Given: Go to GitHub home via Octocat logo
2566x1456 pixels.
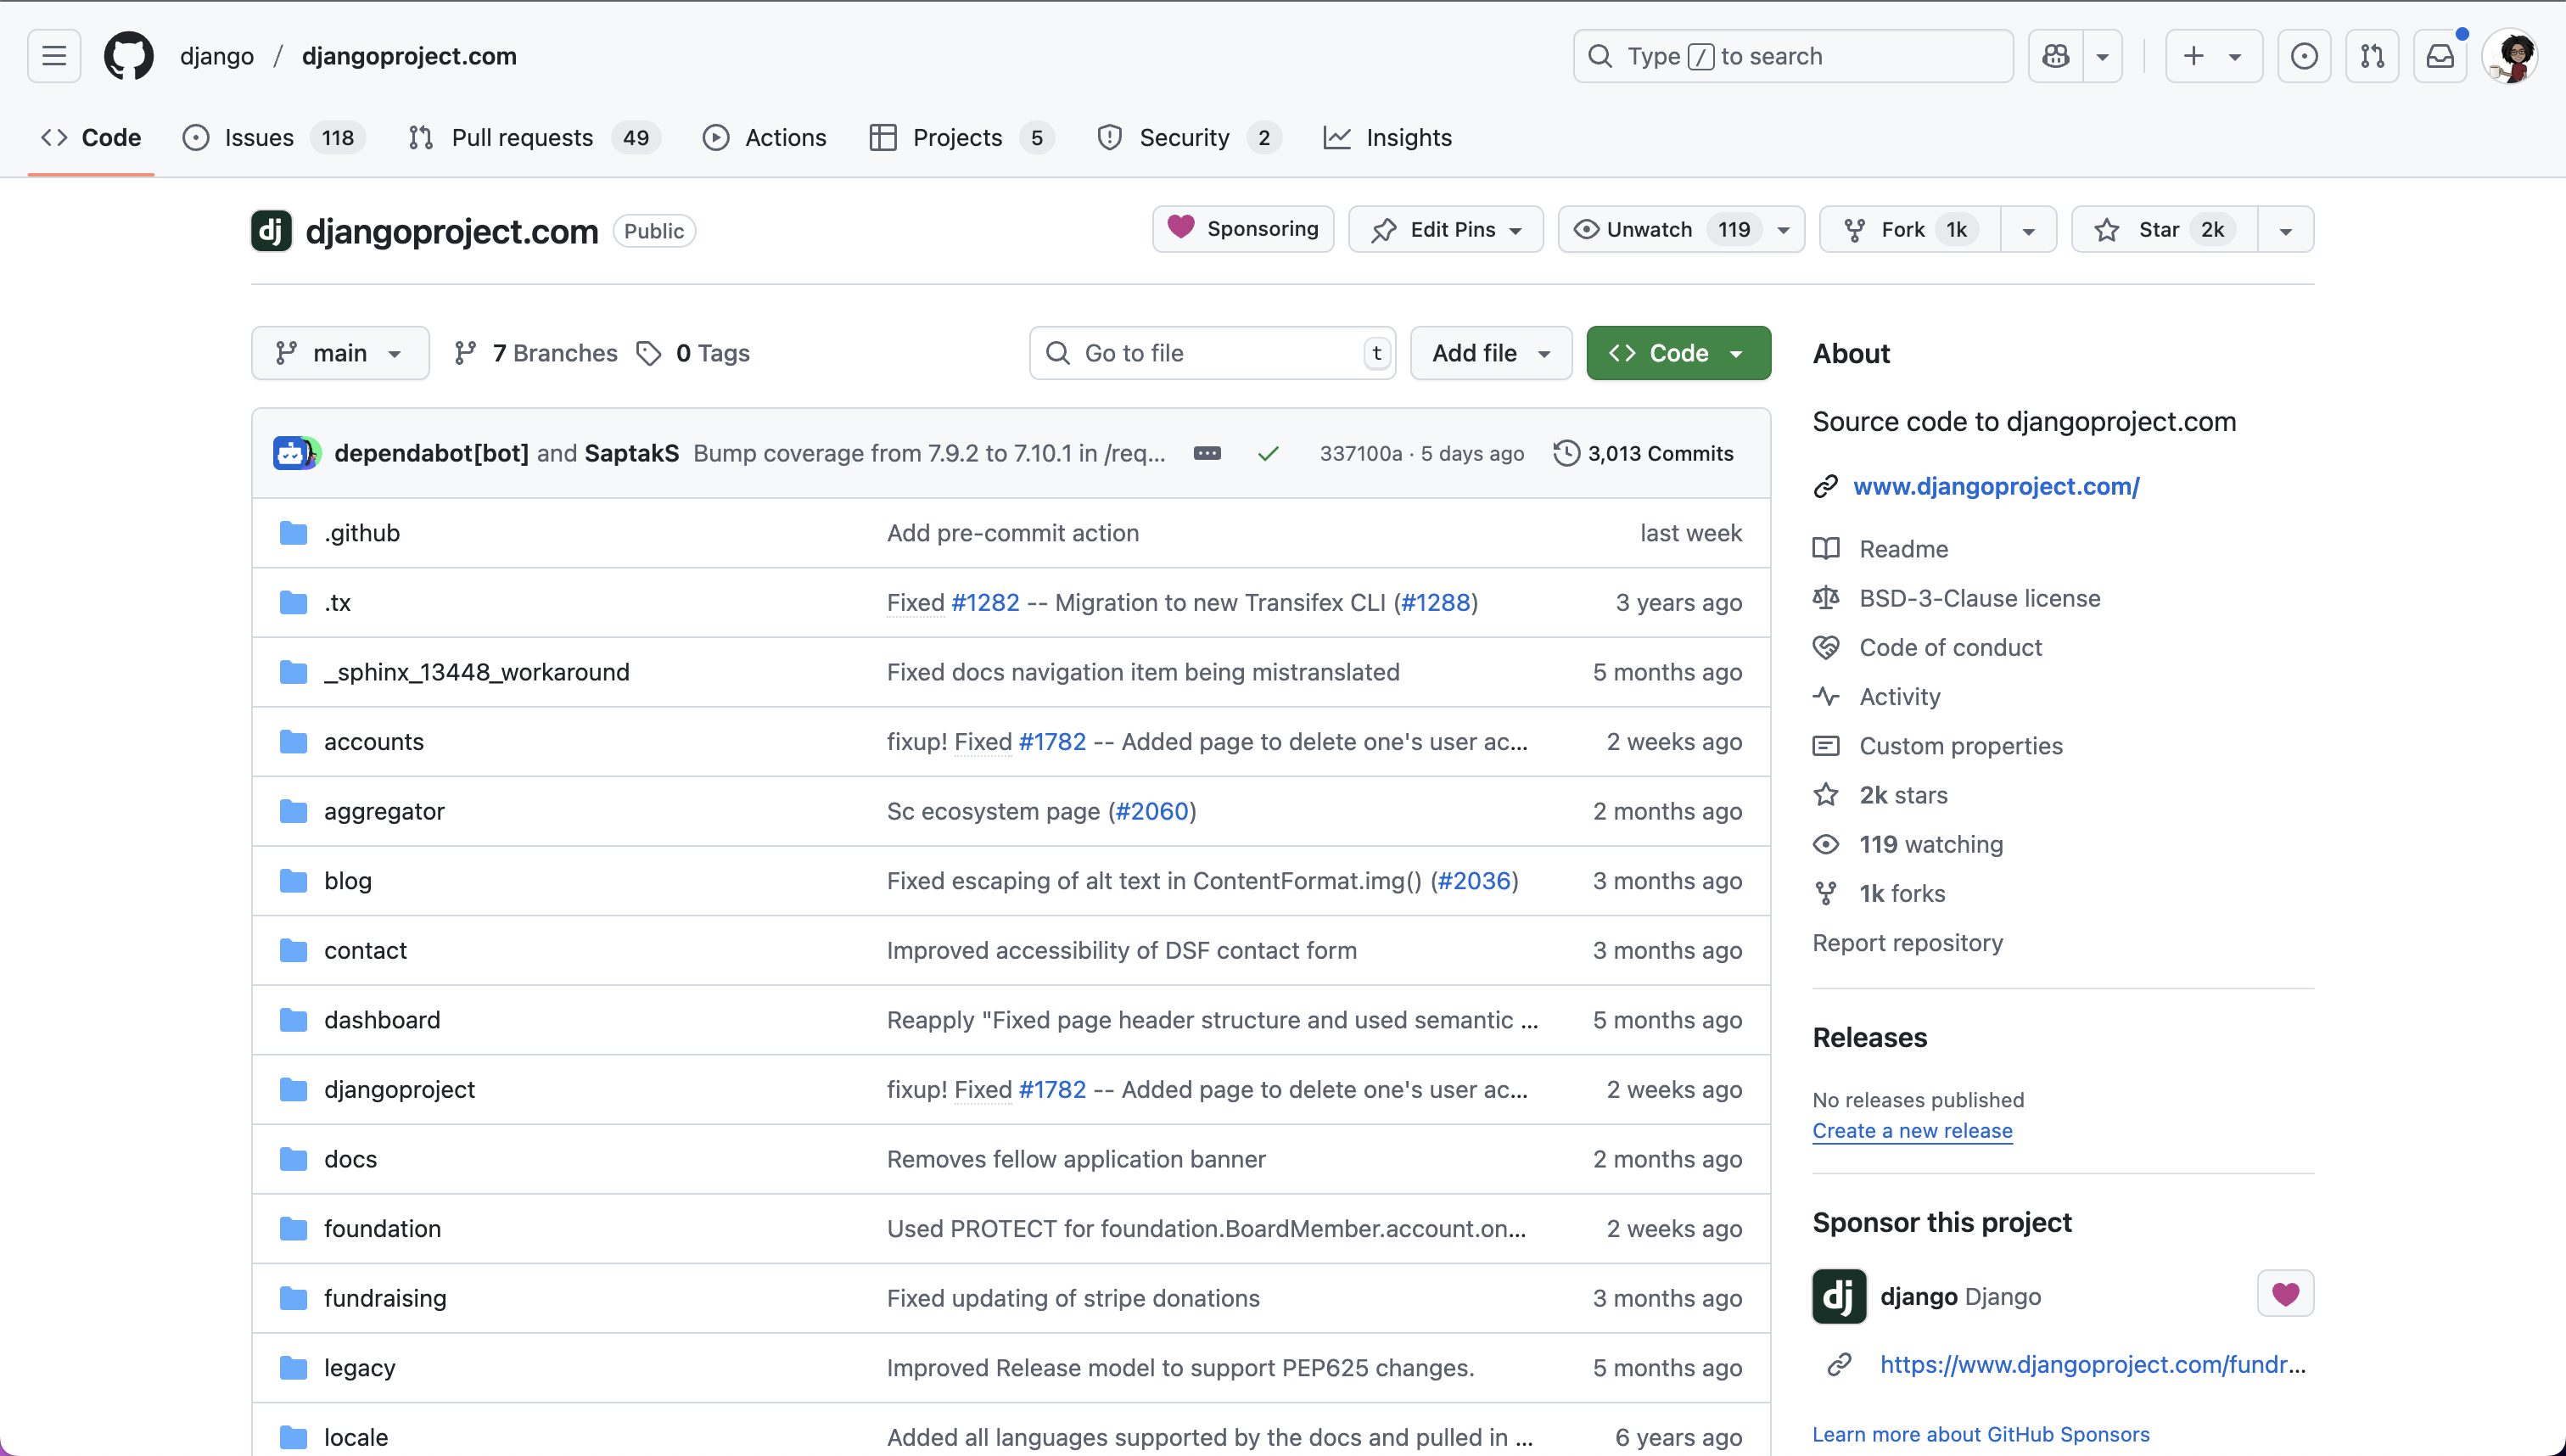Looking at the screenshot, I should coord(129,56).
